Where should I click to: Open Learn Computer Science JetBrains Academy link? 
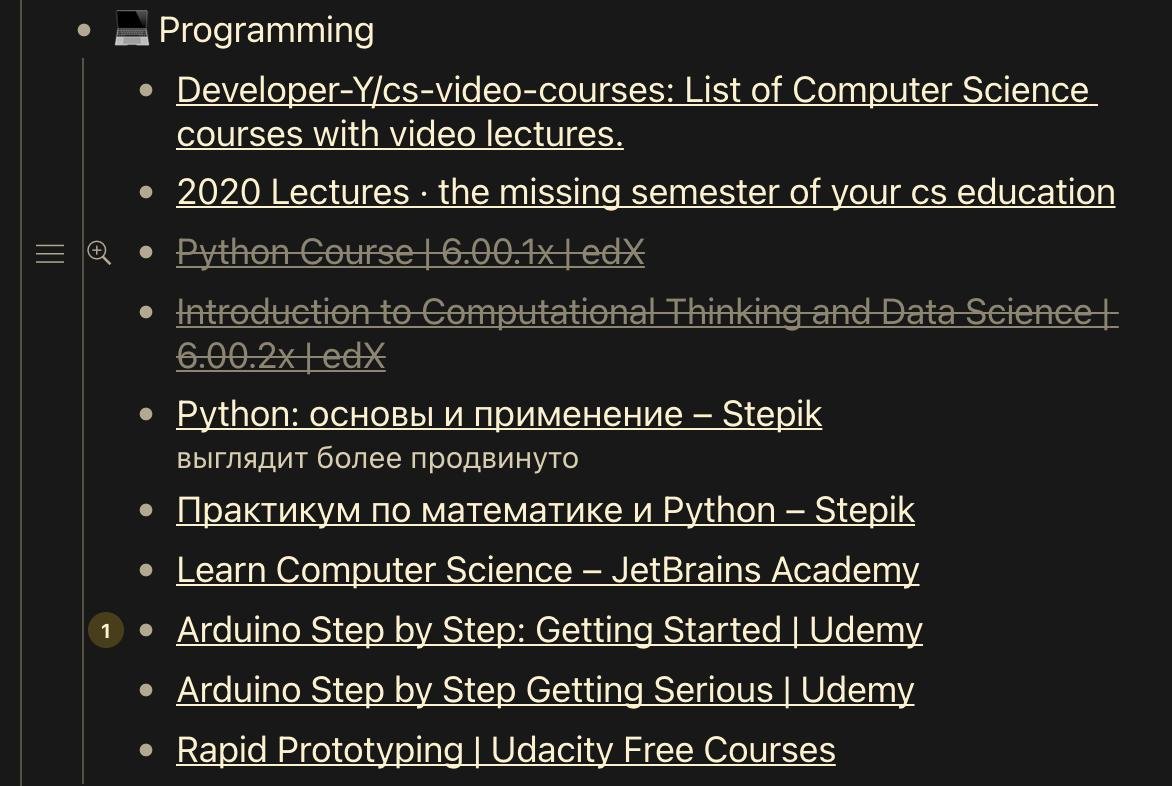pyautogui.click(x=547, y=570)
